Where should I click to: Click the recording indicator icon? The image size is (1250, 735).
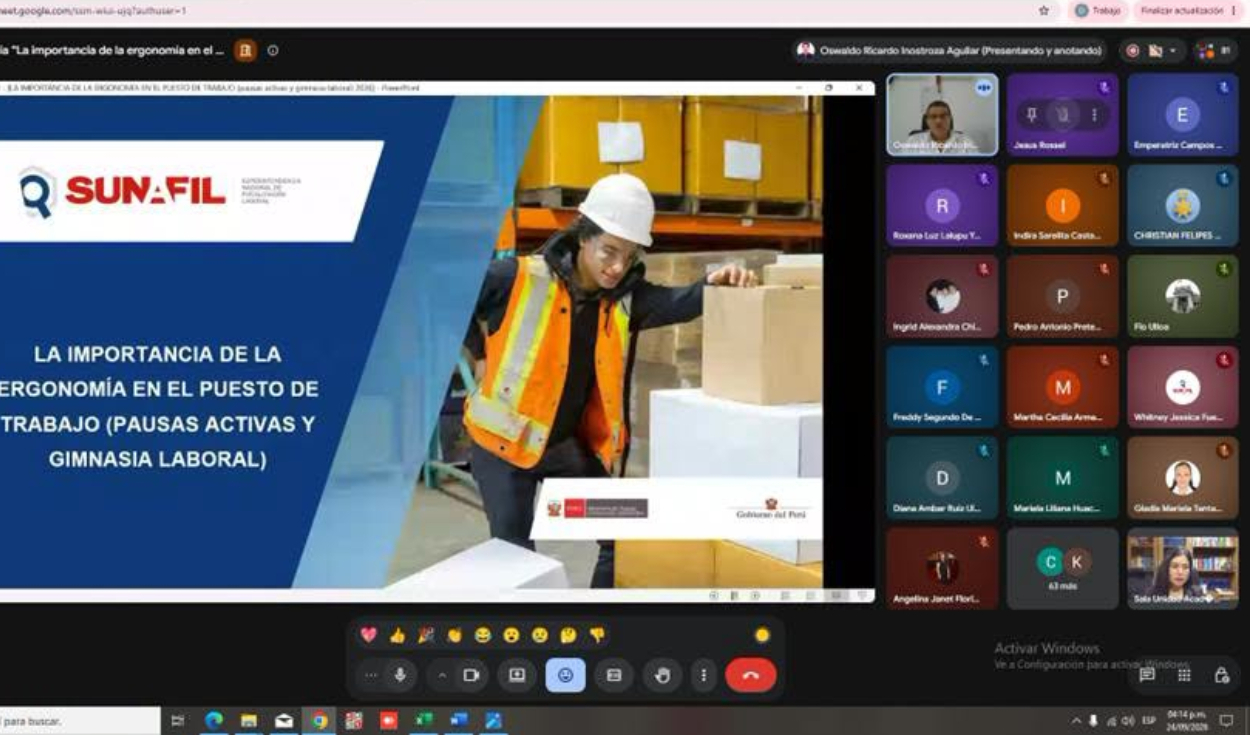[1134, 50]
